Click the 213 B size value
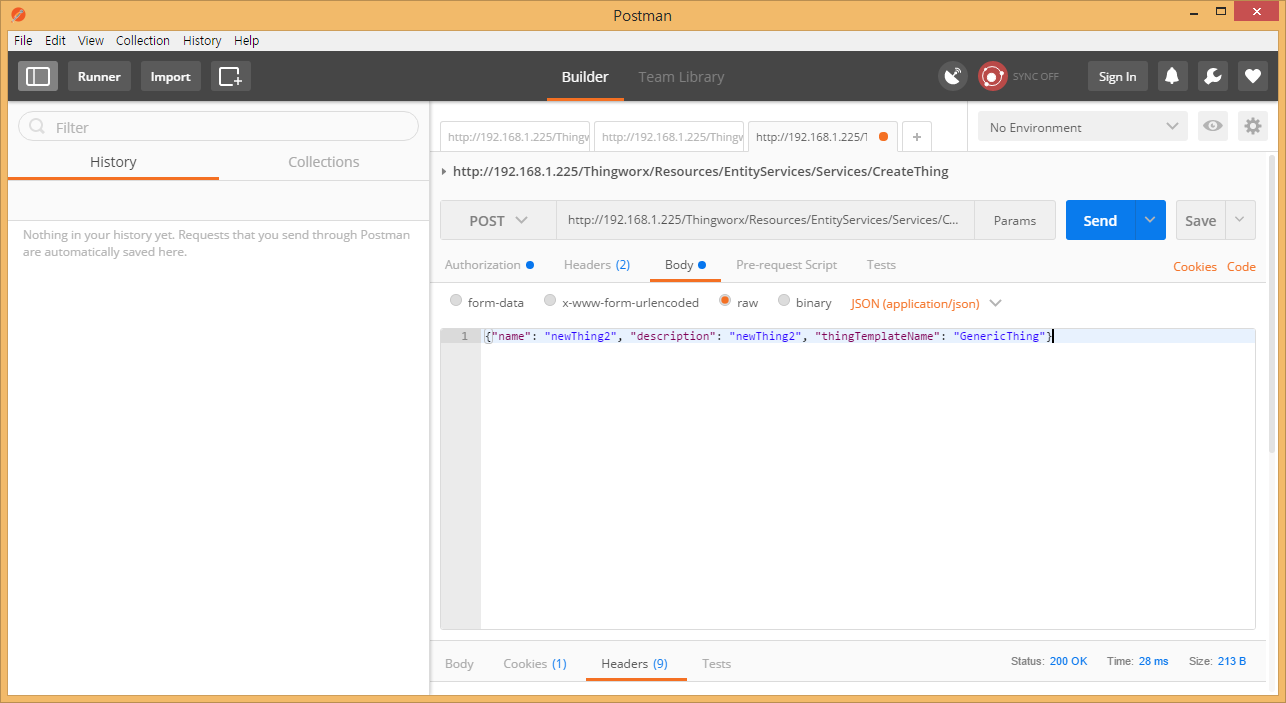 1232,662
